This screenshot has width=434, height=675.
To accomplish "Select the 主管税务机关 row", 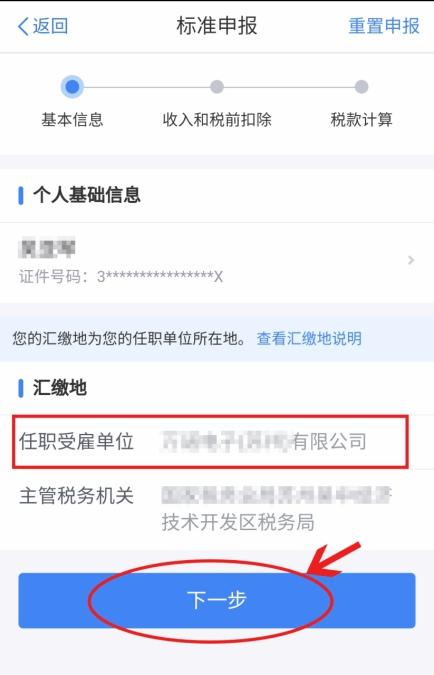I will [217, 509].
